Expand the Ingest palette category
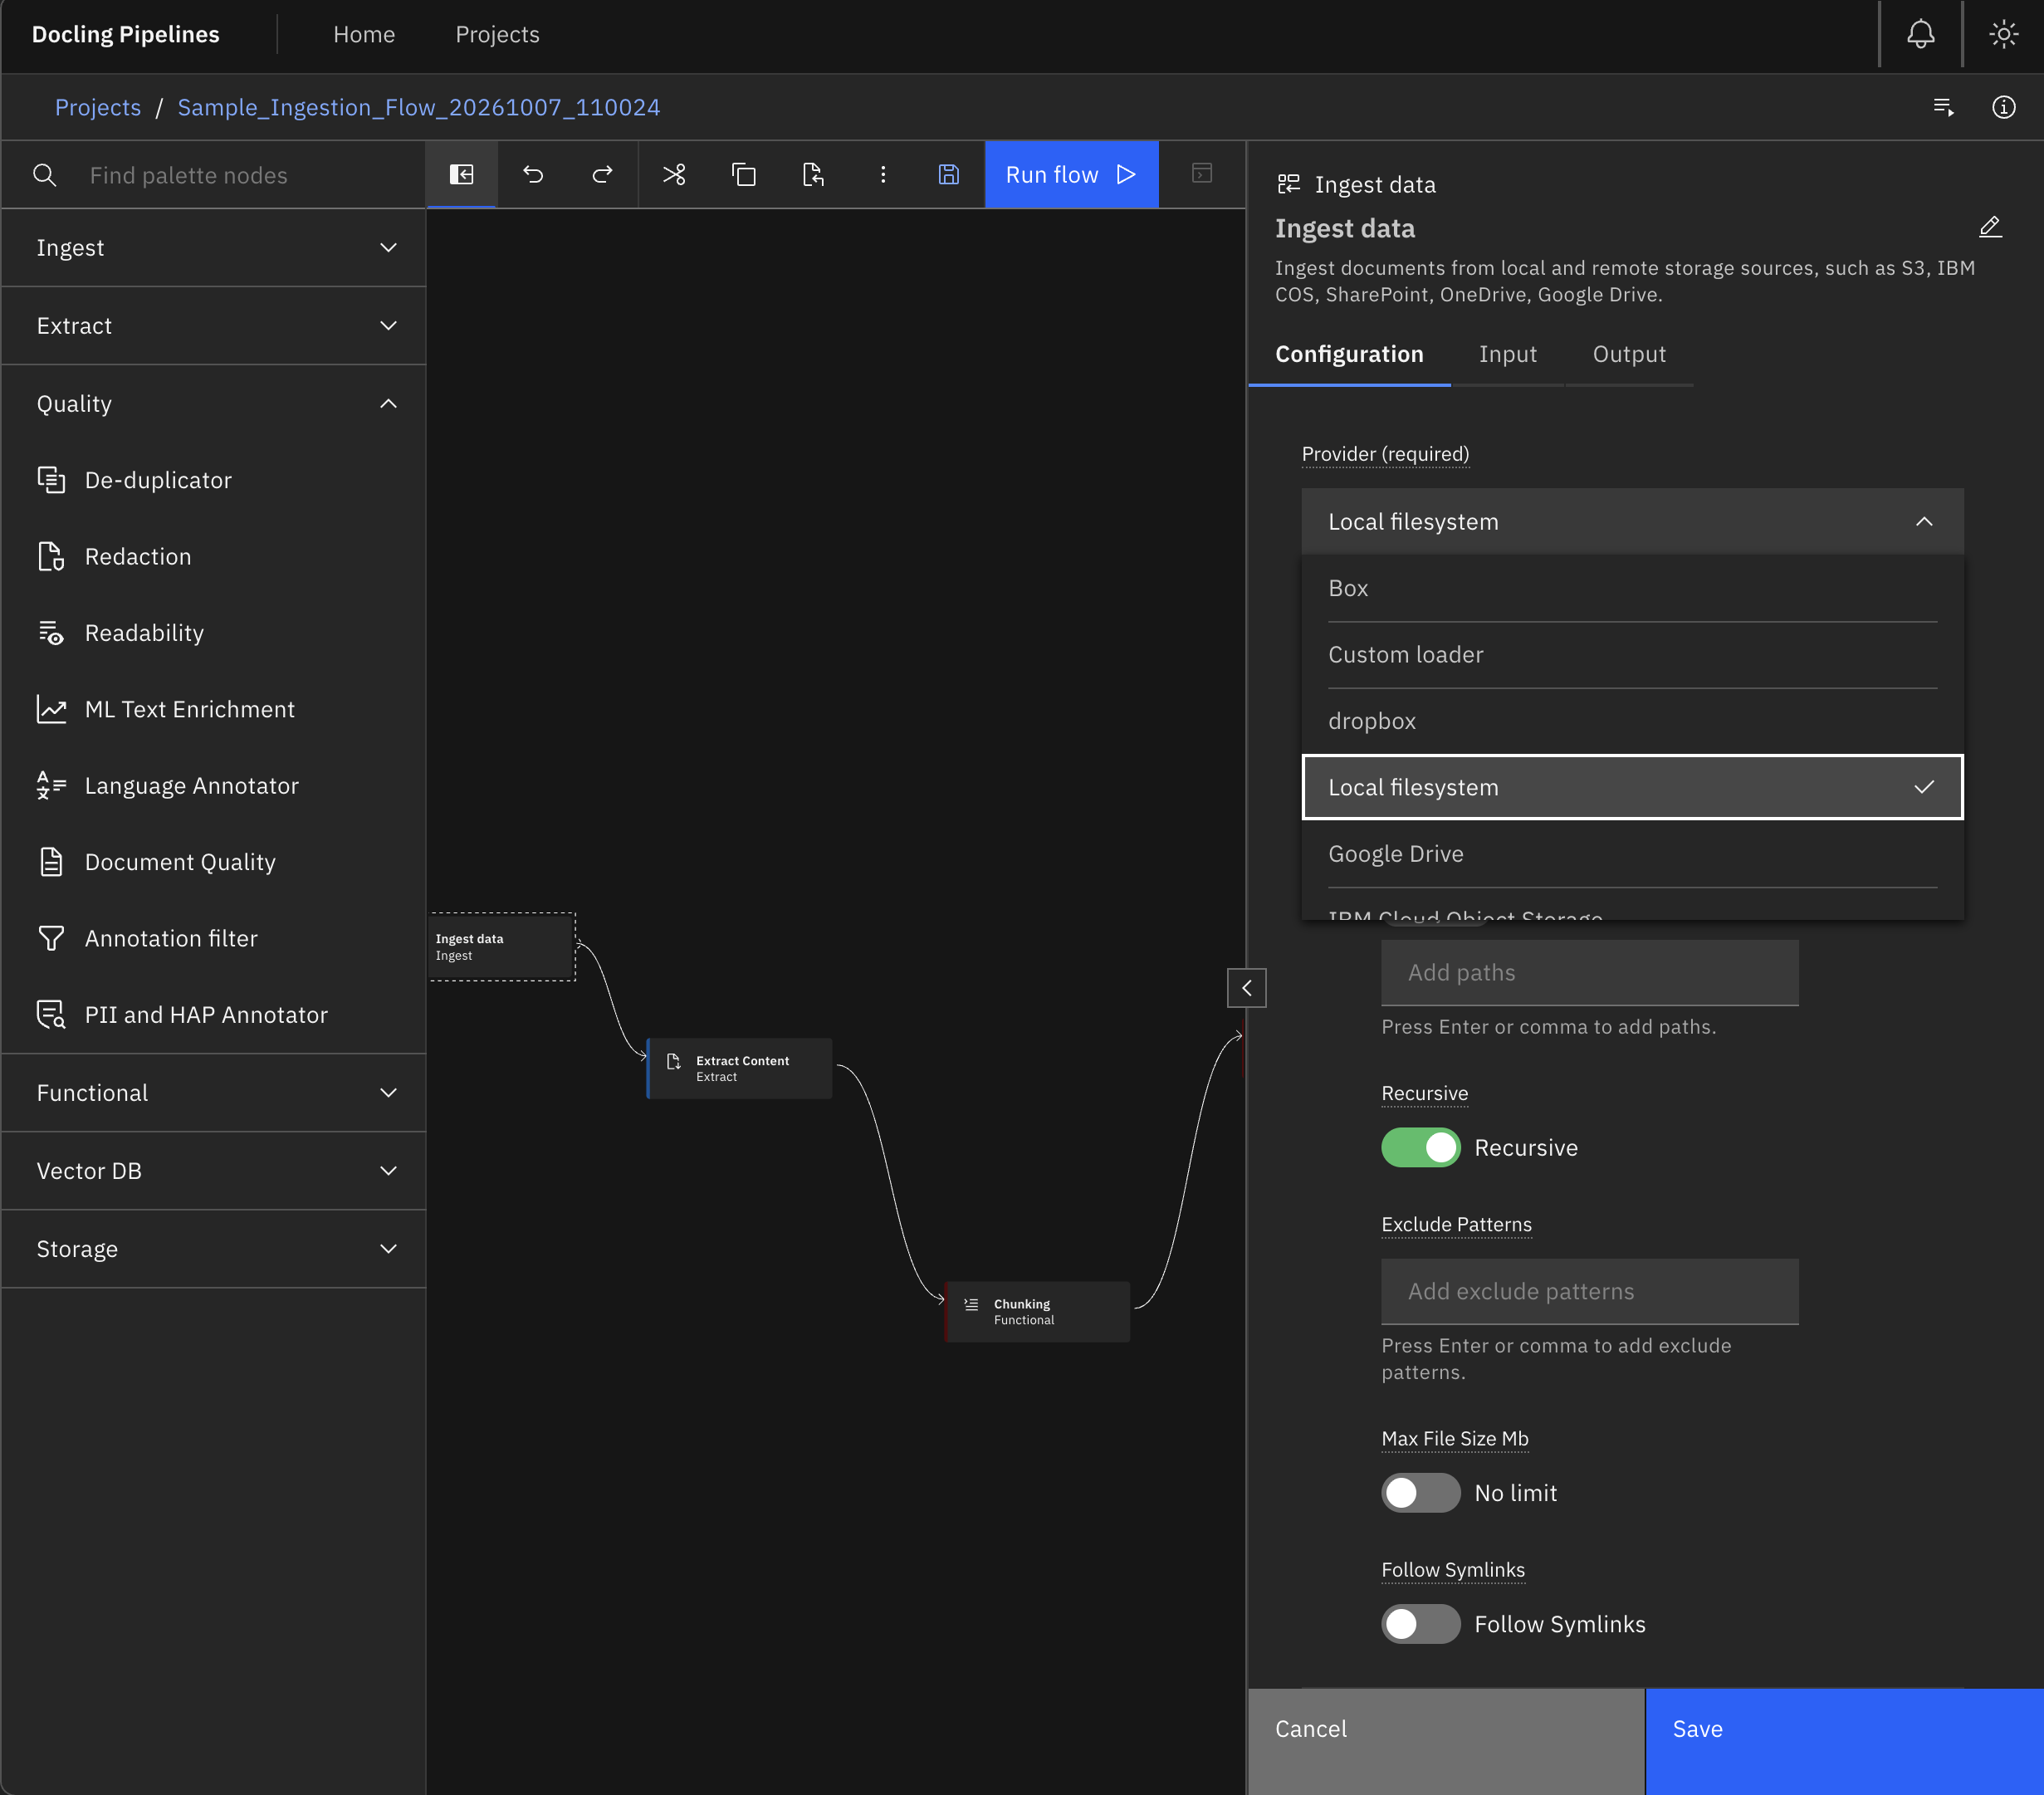This screenshot has height=1795, width=2044. (214, 248)
